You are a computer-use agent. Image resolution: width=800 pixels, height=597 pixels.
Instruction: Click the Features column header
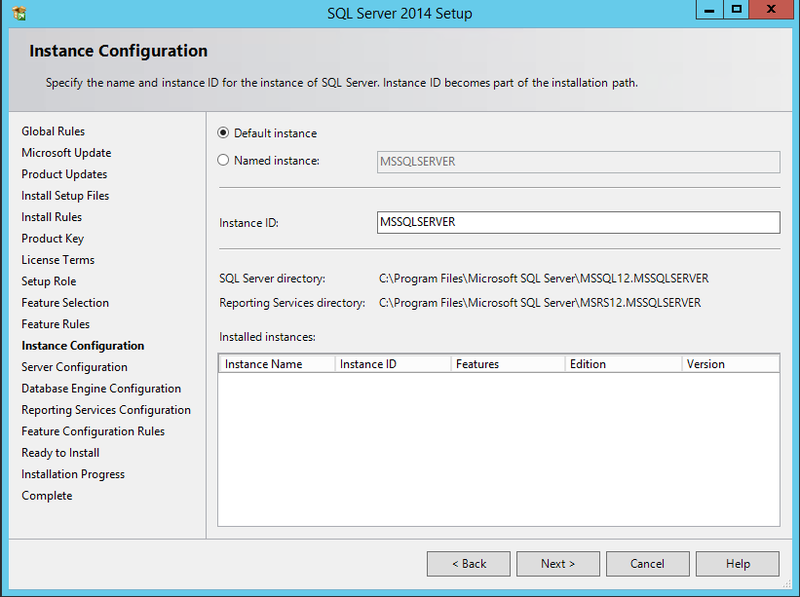click(x=507, y=364)
